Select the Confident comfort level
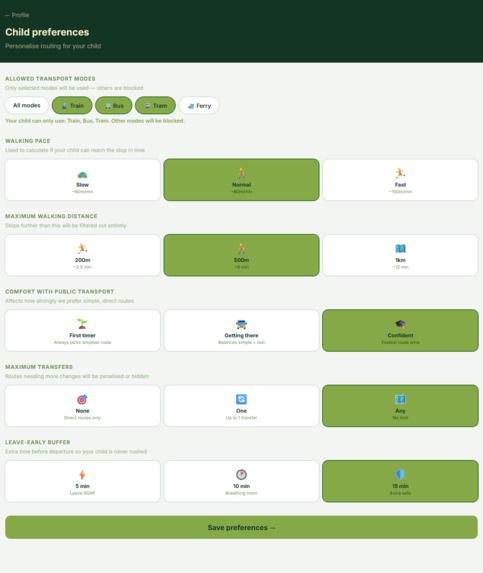483x573 pixels. pos(400,330)
